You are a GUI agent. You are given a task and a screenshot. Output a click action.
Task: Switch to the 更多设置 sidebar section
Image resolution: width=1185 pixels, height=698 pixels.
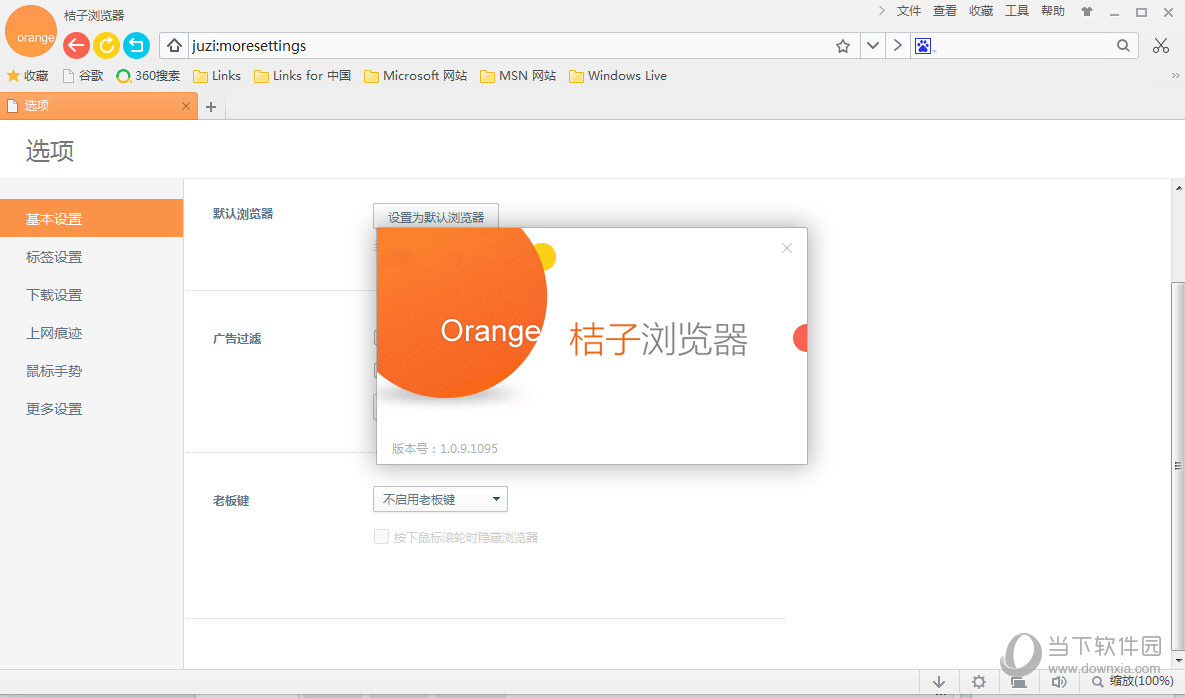click(55, 408)
